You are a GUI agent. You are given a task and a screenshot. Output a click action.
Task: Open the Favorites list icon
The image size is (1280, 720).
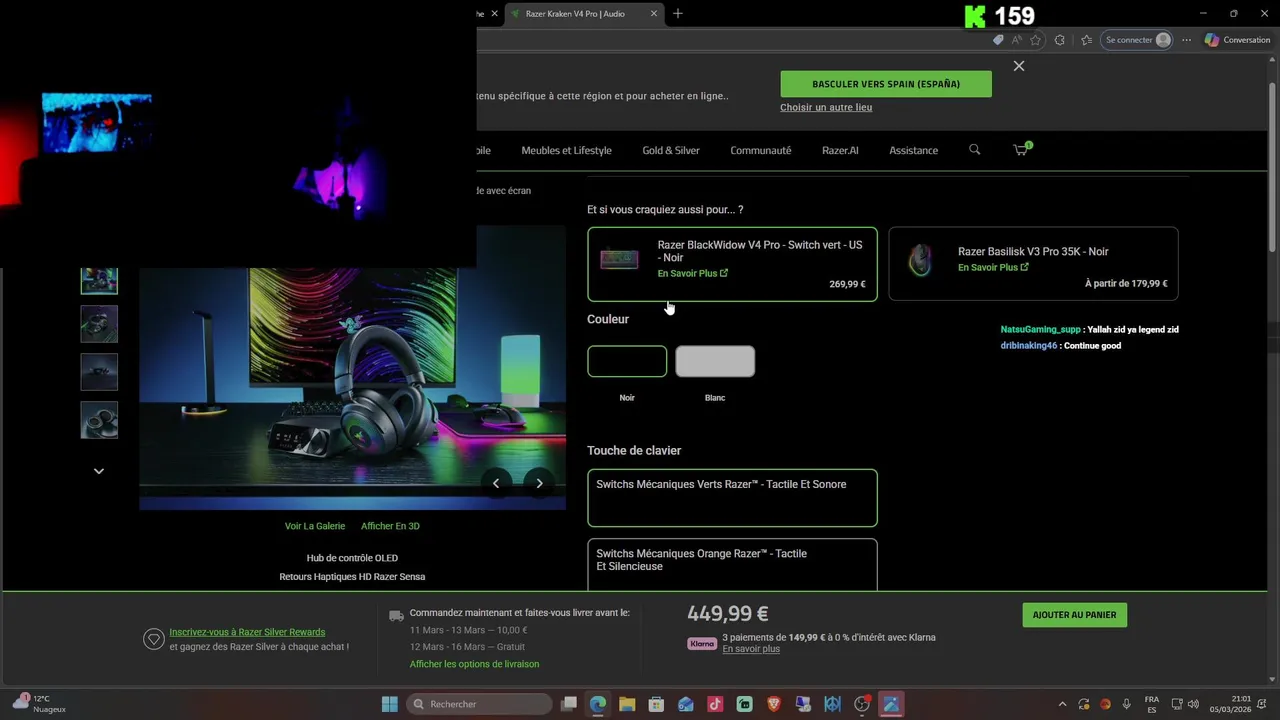[1086, 40]
